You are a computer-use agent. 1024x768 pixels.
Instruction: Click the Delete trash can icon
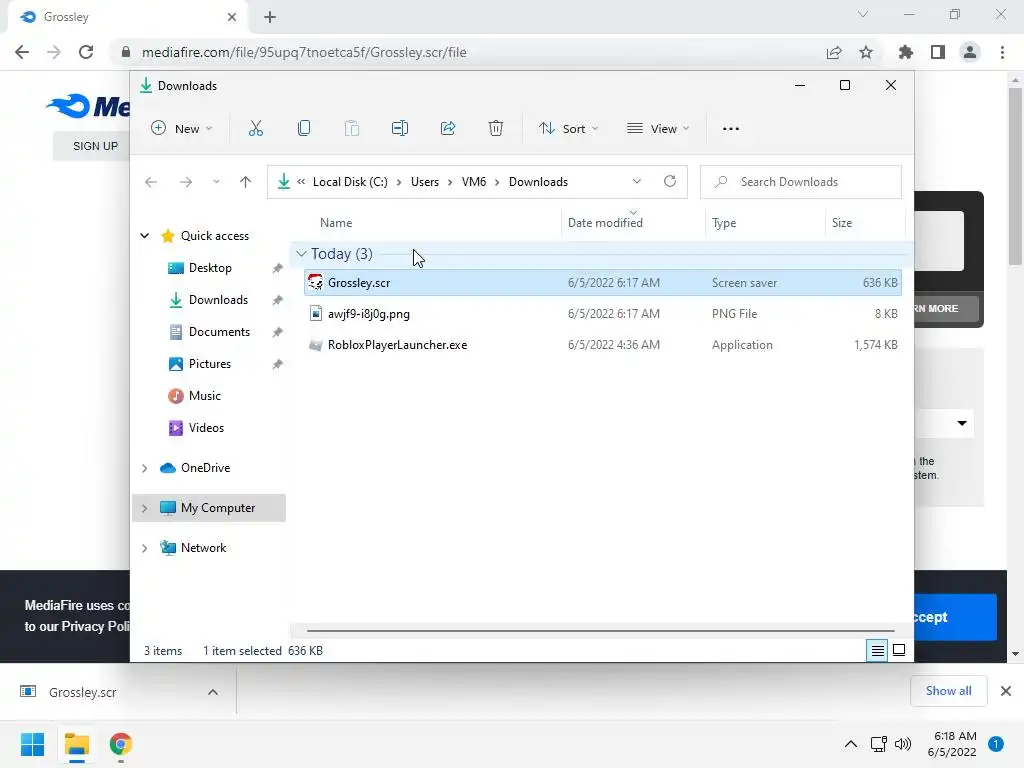tap(496, 129)
